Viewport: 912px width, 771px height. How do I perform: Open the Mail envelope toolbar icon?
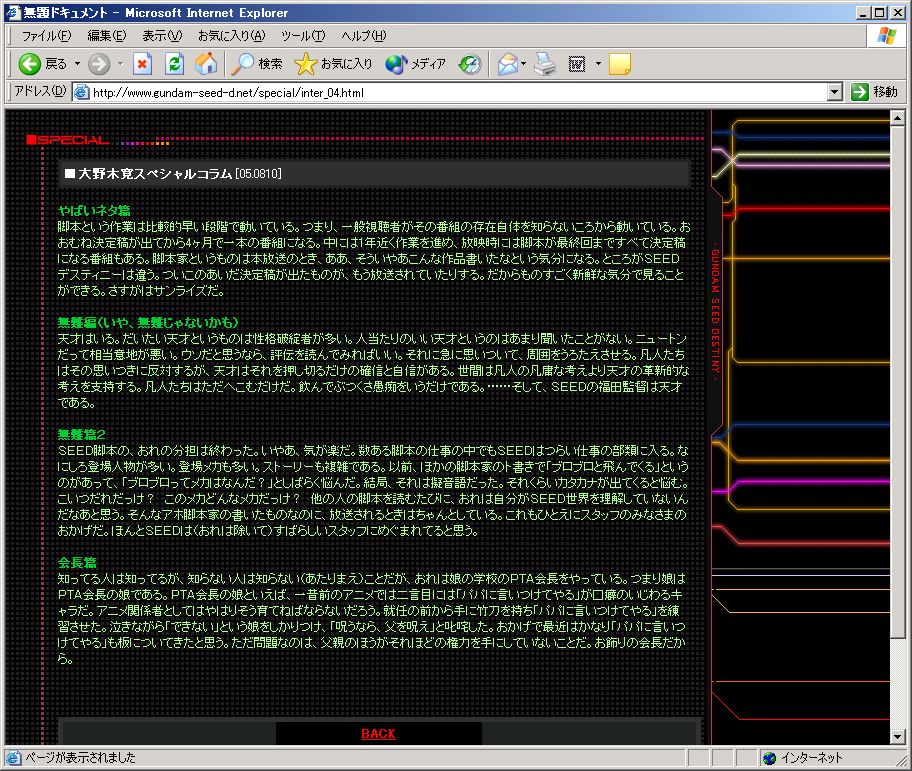pyautogui.click(x=508, y=64)
